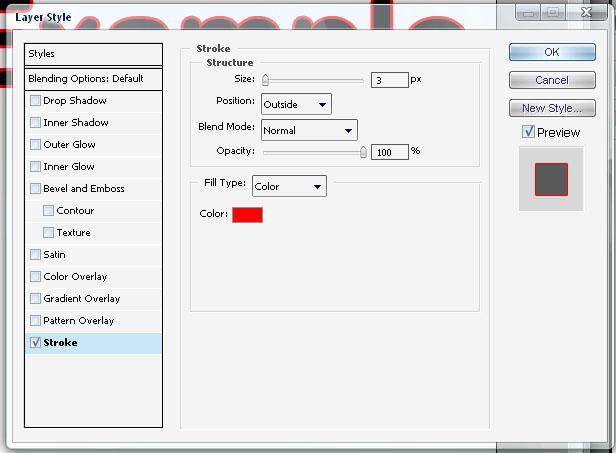Viewport: 616px width, 453px height.
Task: Click the New Style... button
Action: click(552, 108)
